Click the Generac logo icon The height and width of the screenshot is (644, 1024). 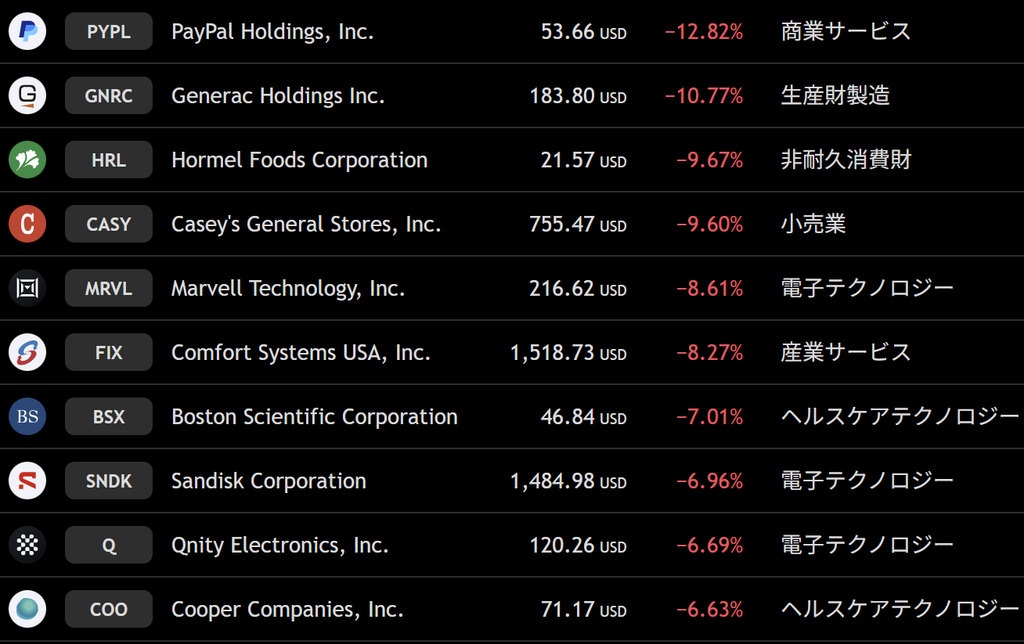pos(27,95)
